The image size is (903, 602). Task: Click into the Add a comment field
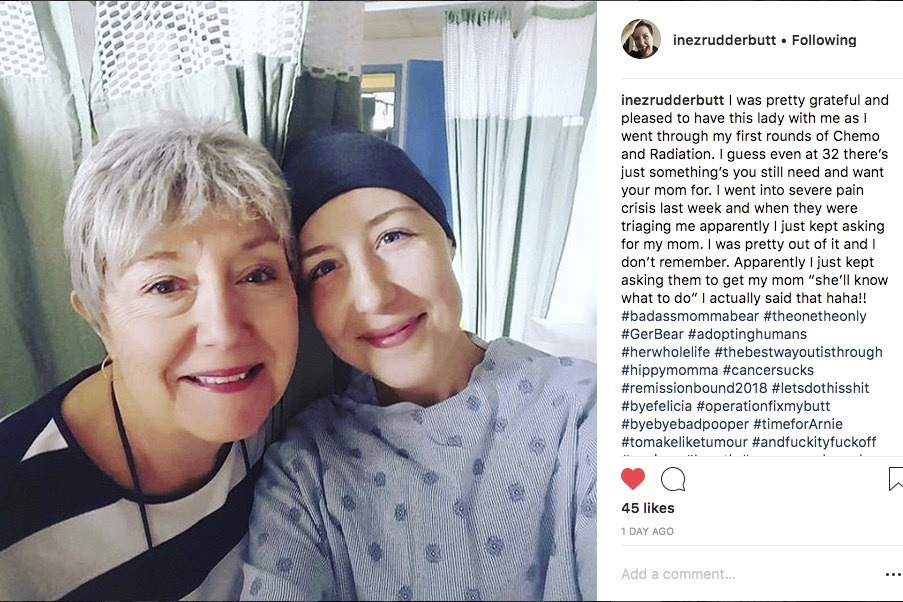(x=749, y=574)
